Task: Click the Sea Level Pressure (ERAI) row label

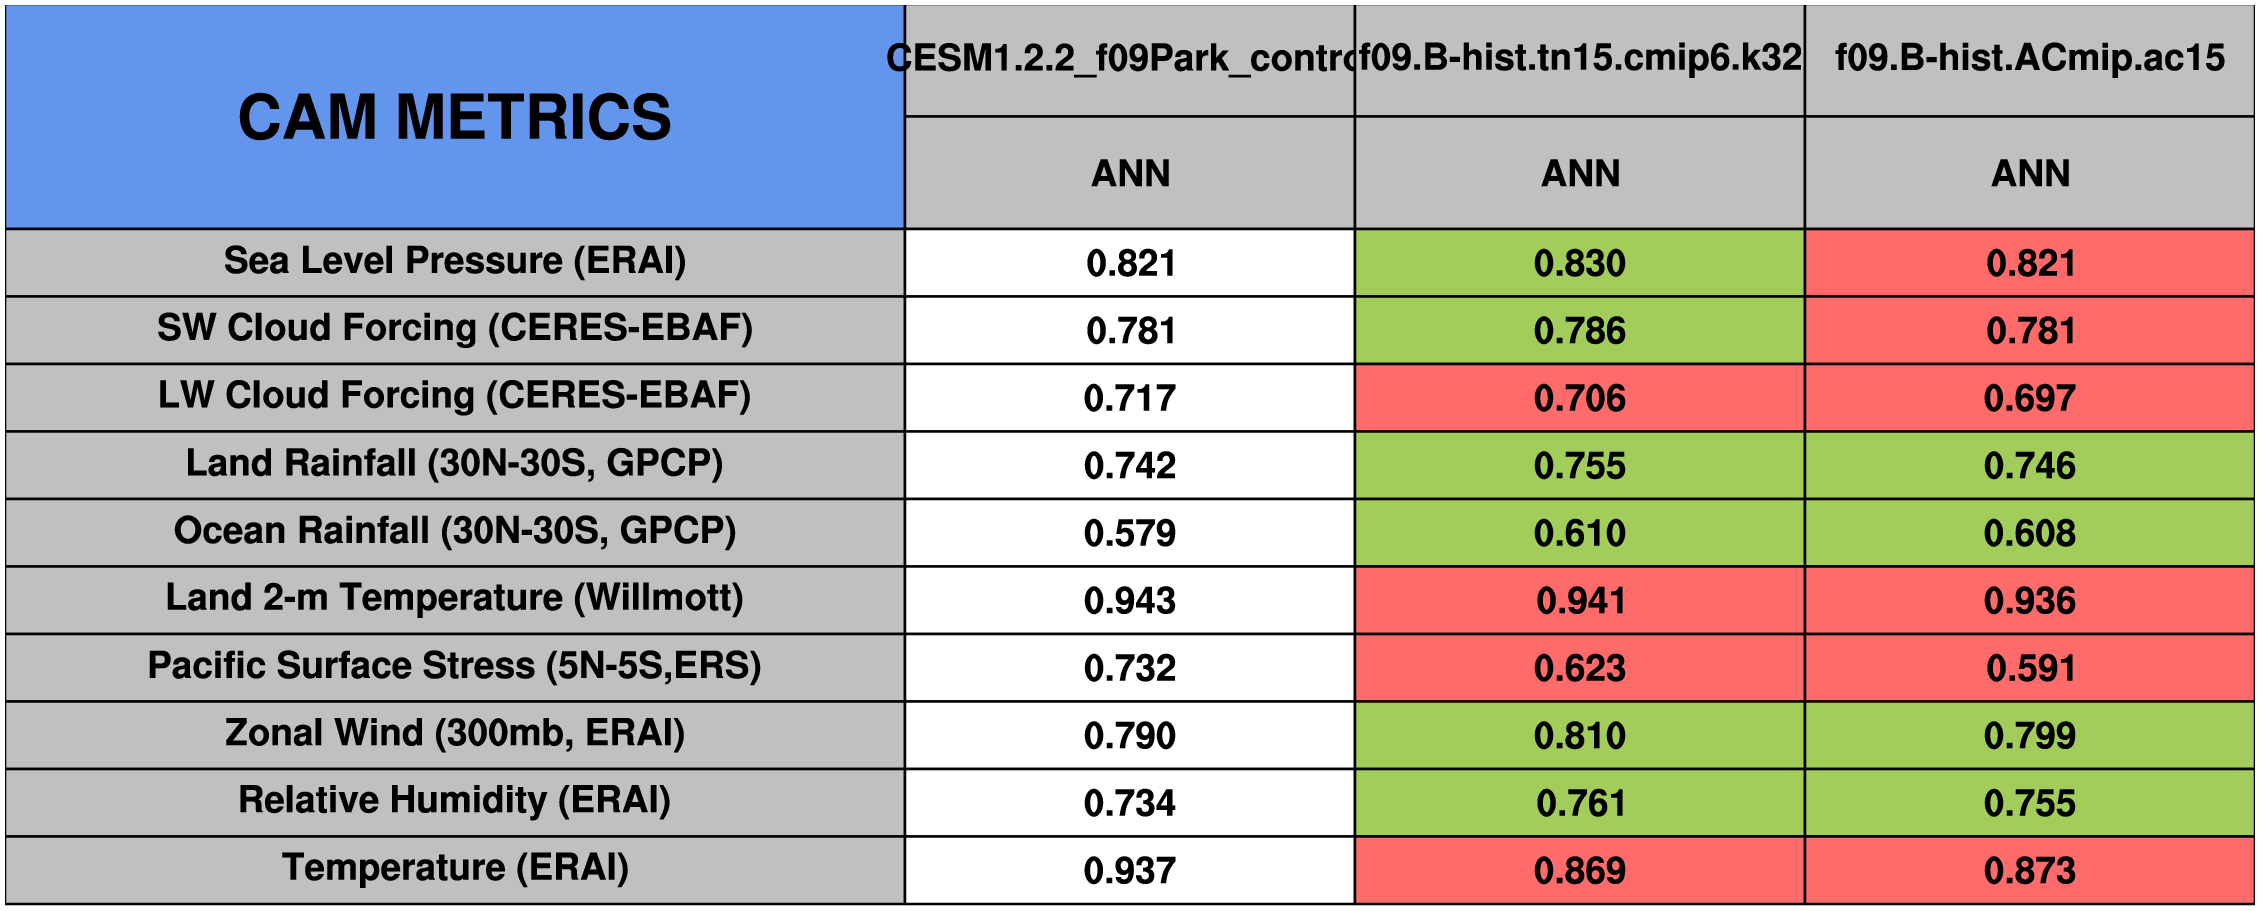Action: point(455,261)
